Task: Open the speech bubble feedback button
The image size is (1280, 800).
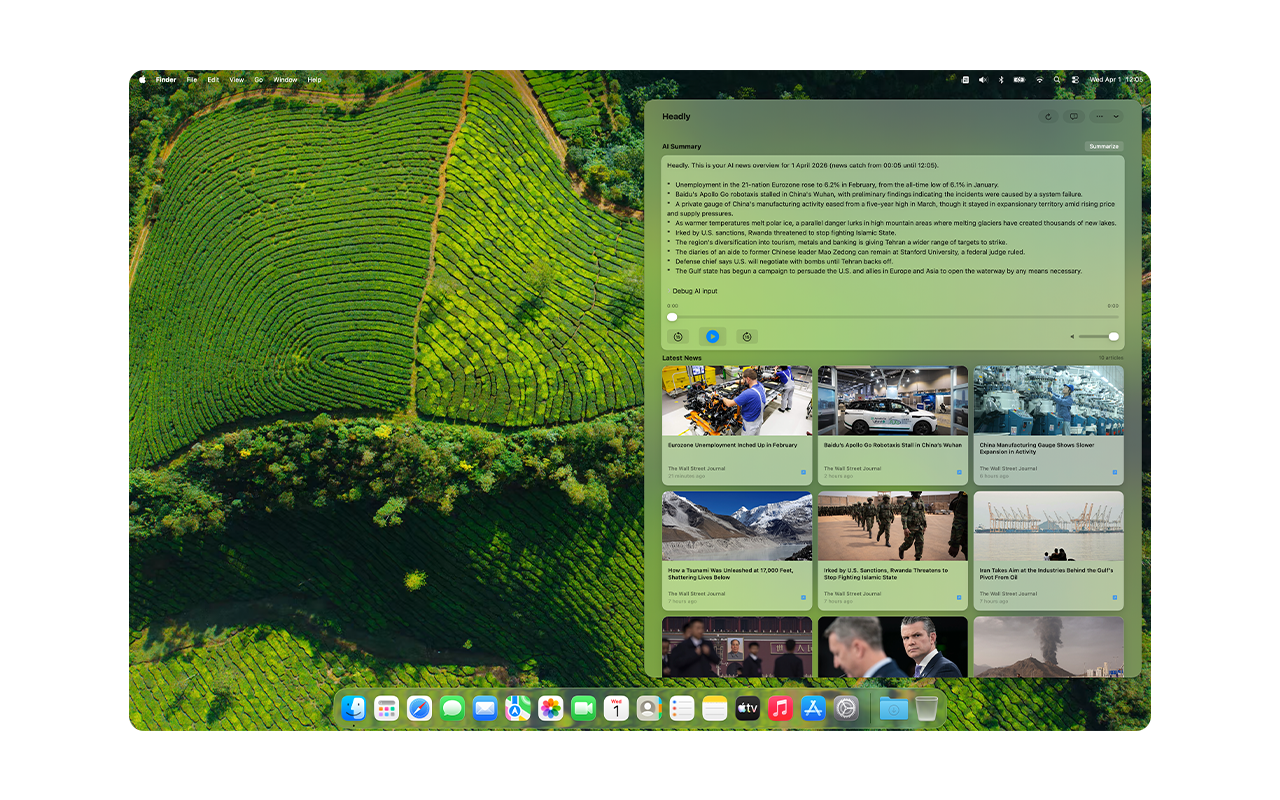Action: 1074,117
